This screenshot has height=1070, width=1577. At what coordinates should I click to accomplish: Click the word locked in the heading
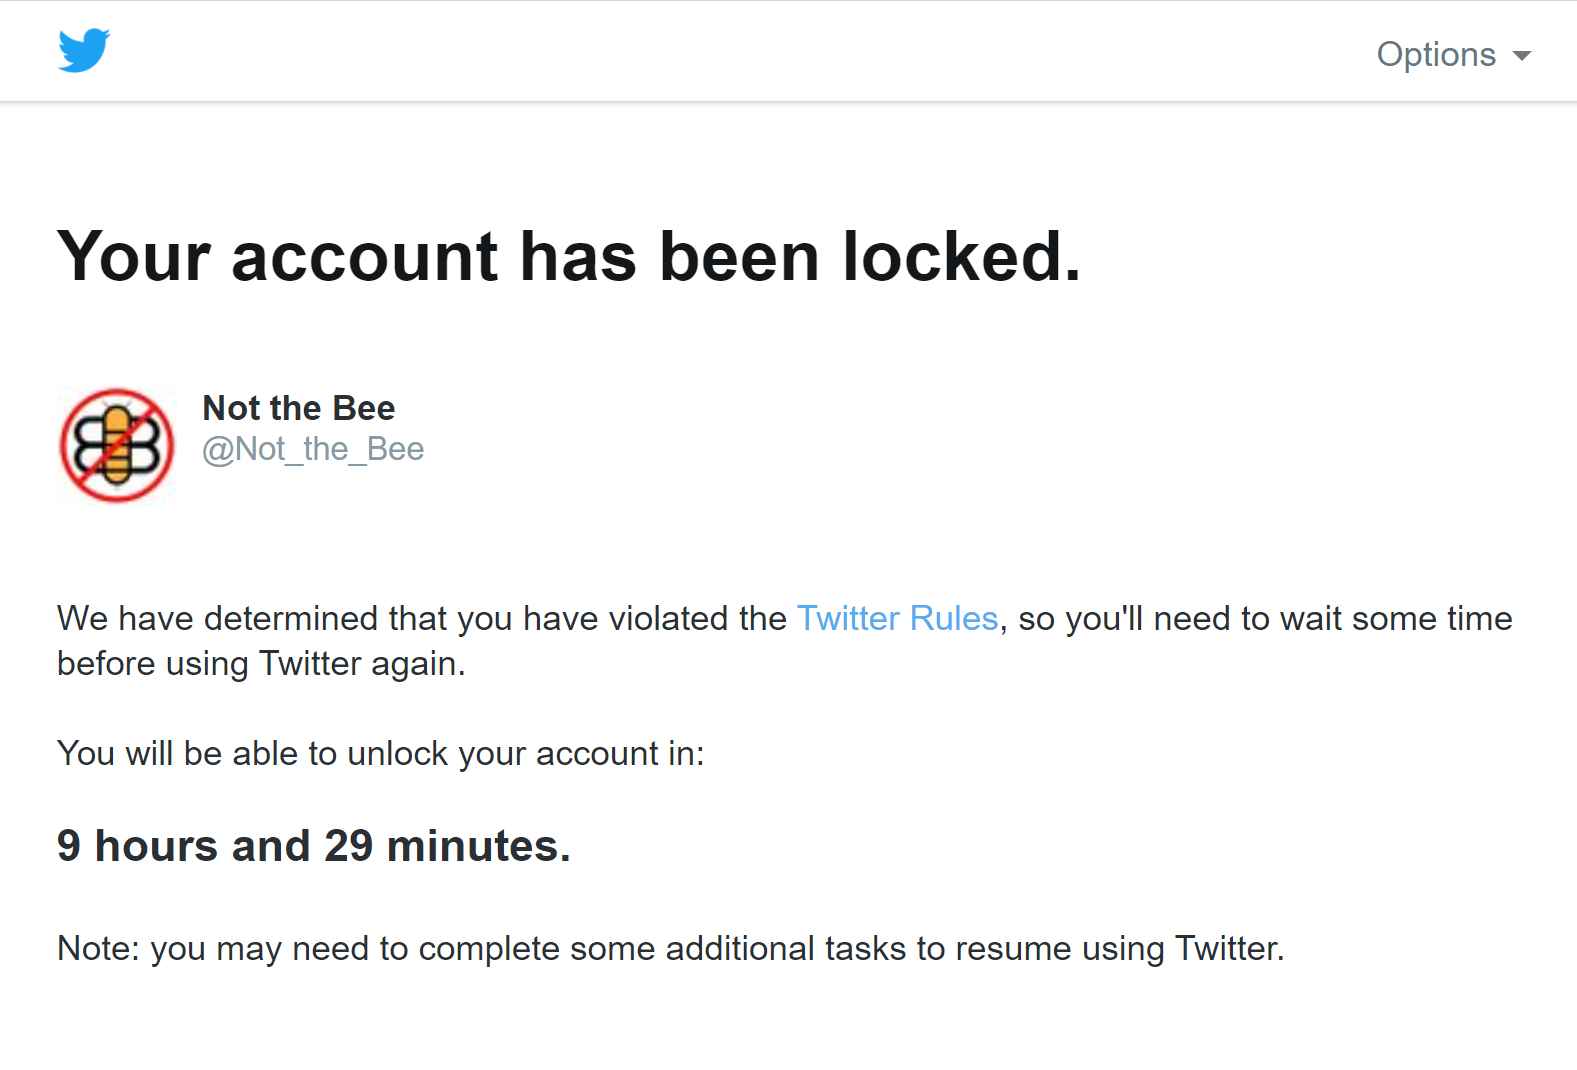point(961,256)
